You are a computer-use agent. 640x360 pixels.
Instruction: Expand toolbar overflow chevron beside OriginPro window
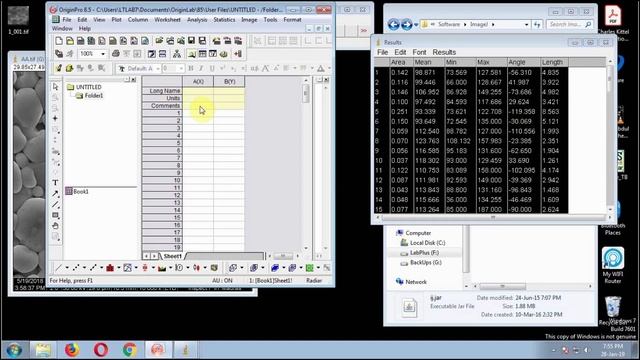tap(364, 30)
